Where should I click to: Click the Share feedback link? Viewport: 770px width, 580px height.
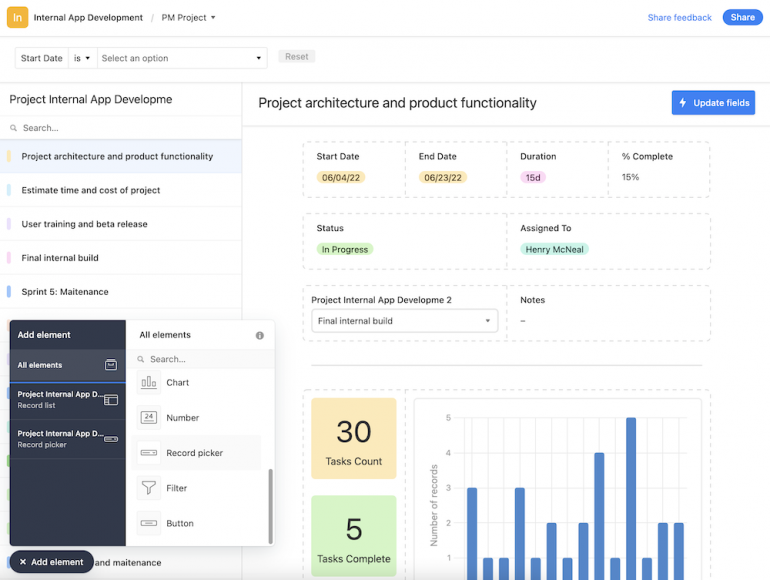coord(679,17)
